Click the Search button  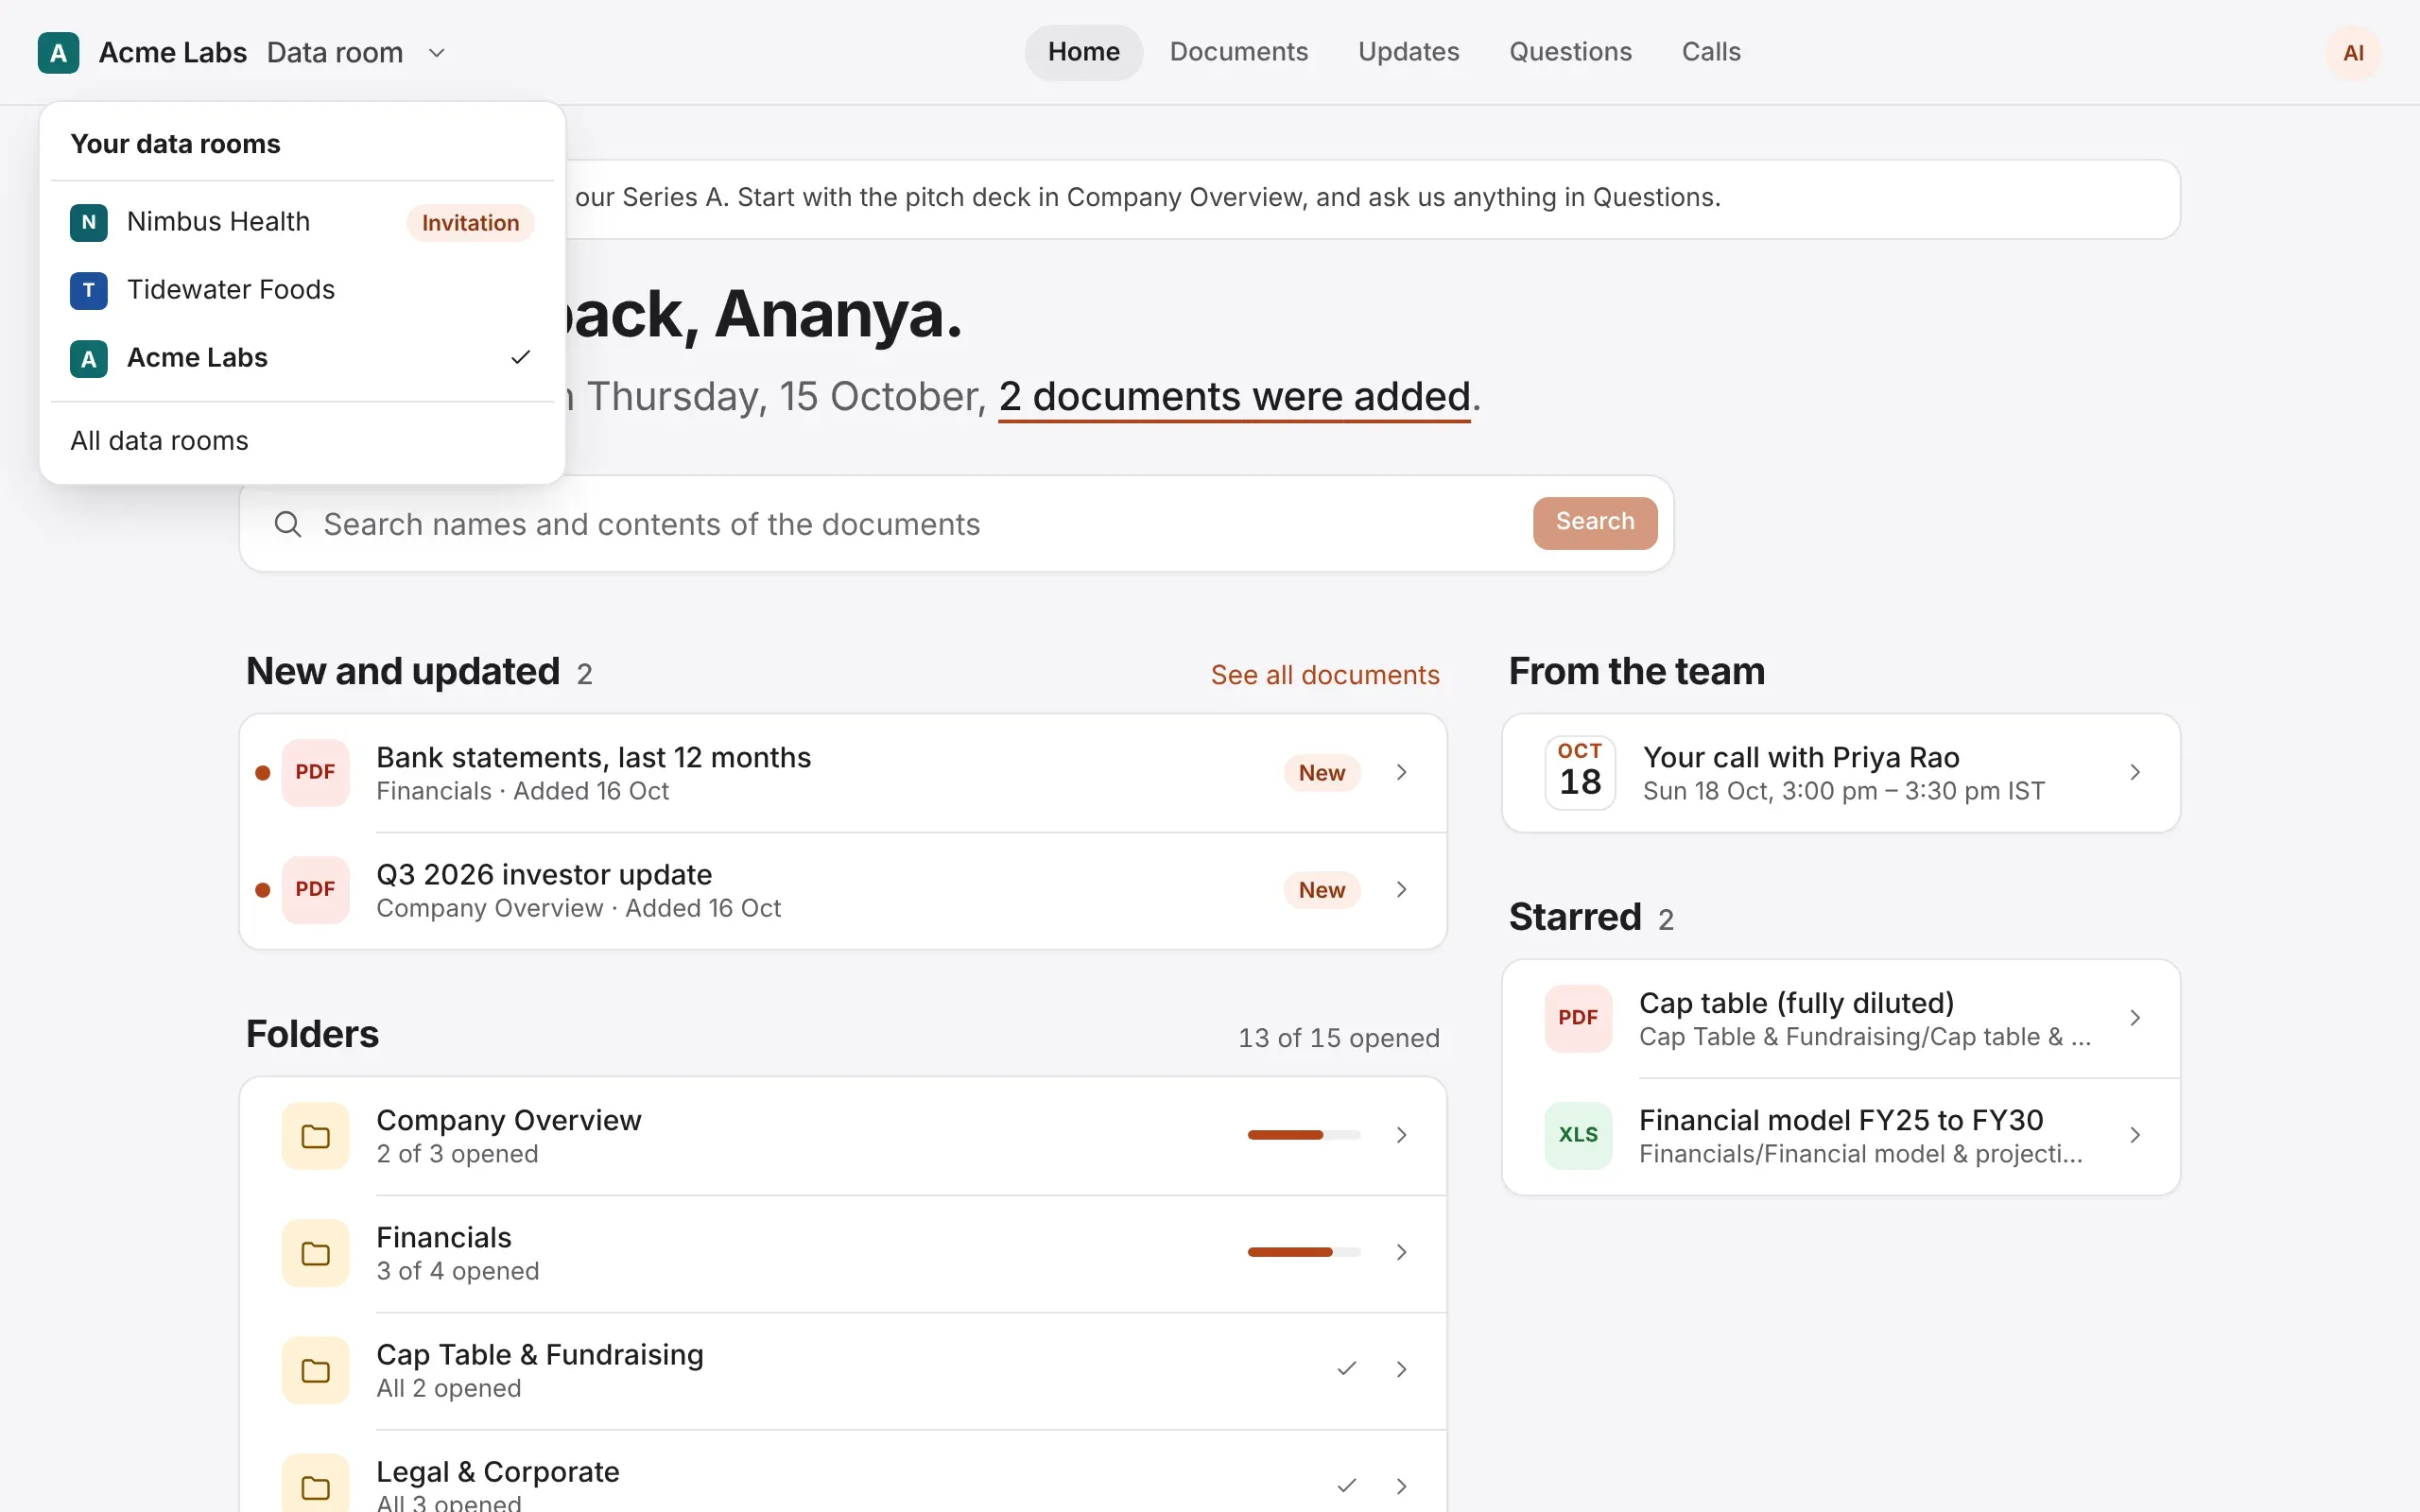click(1595, 523)
